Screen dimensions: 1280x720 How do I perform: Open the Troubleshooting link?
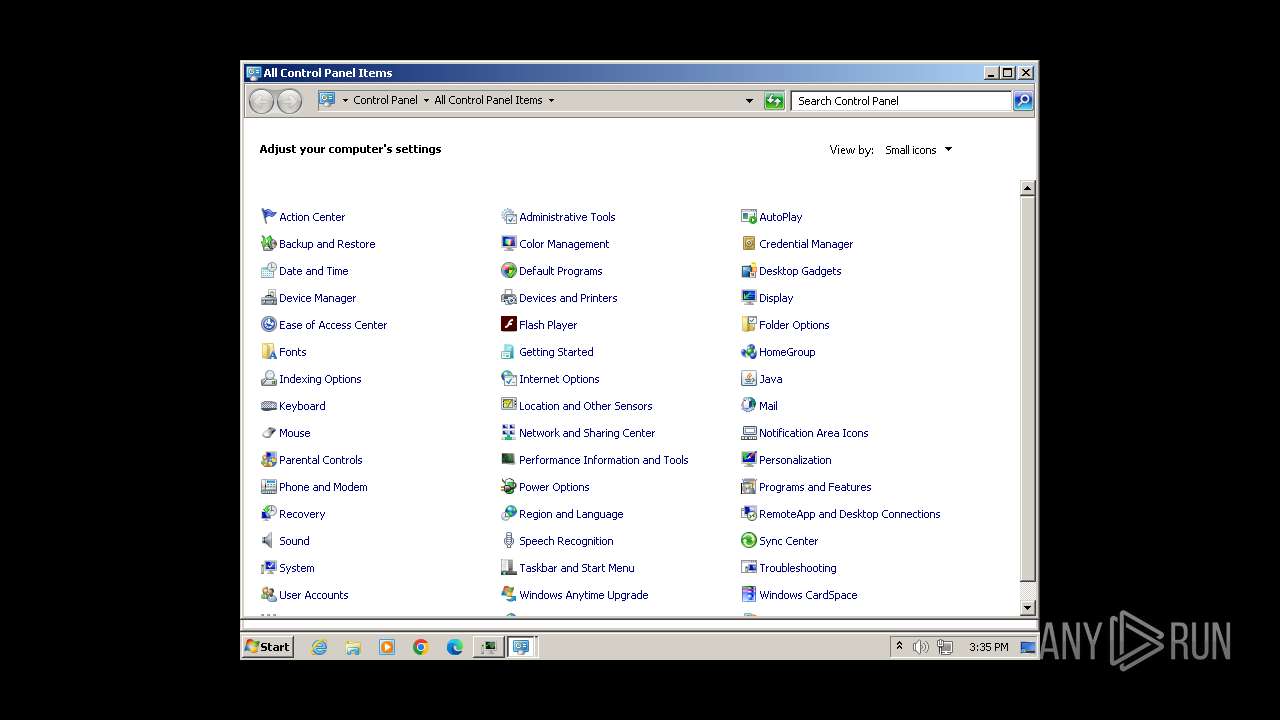(797, 568)
